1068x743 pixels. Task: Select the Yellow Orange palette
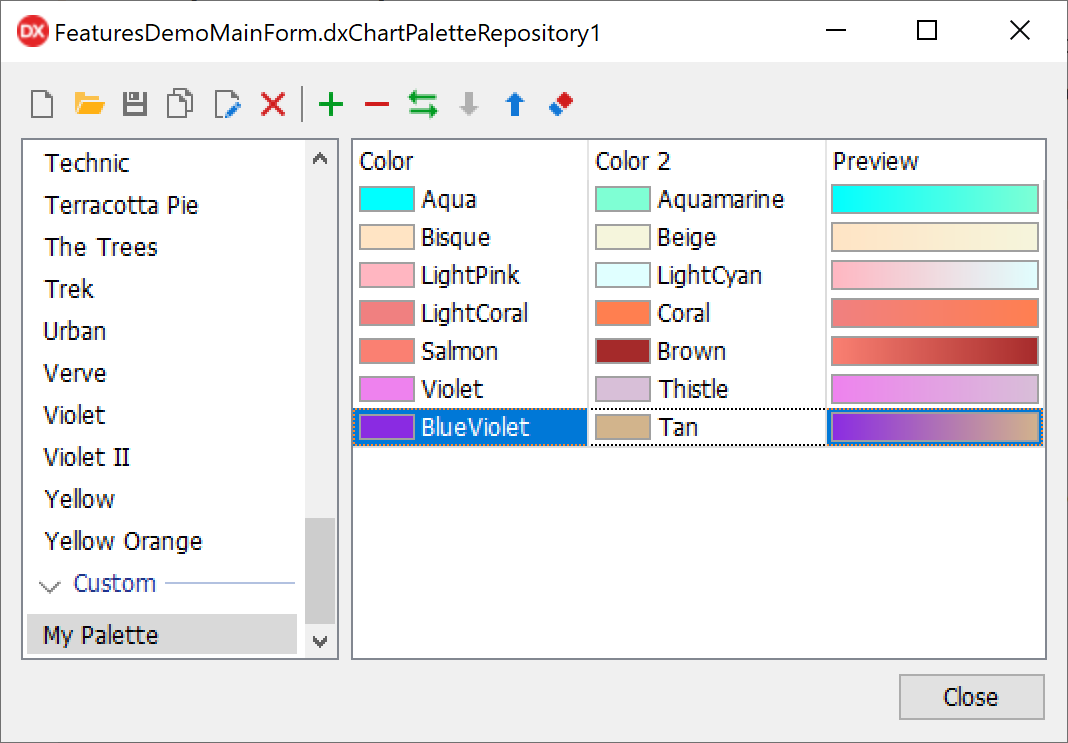[x=123, y=541]
